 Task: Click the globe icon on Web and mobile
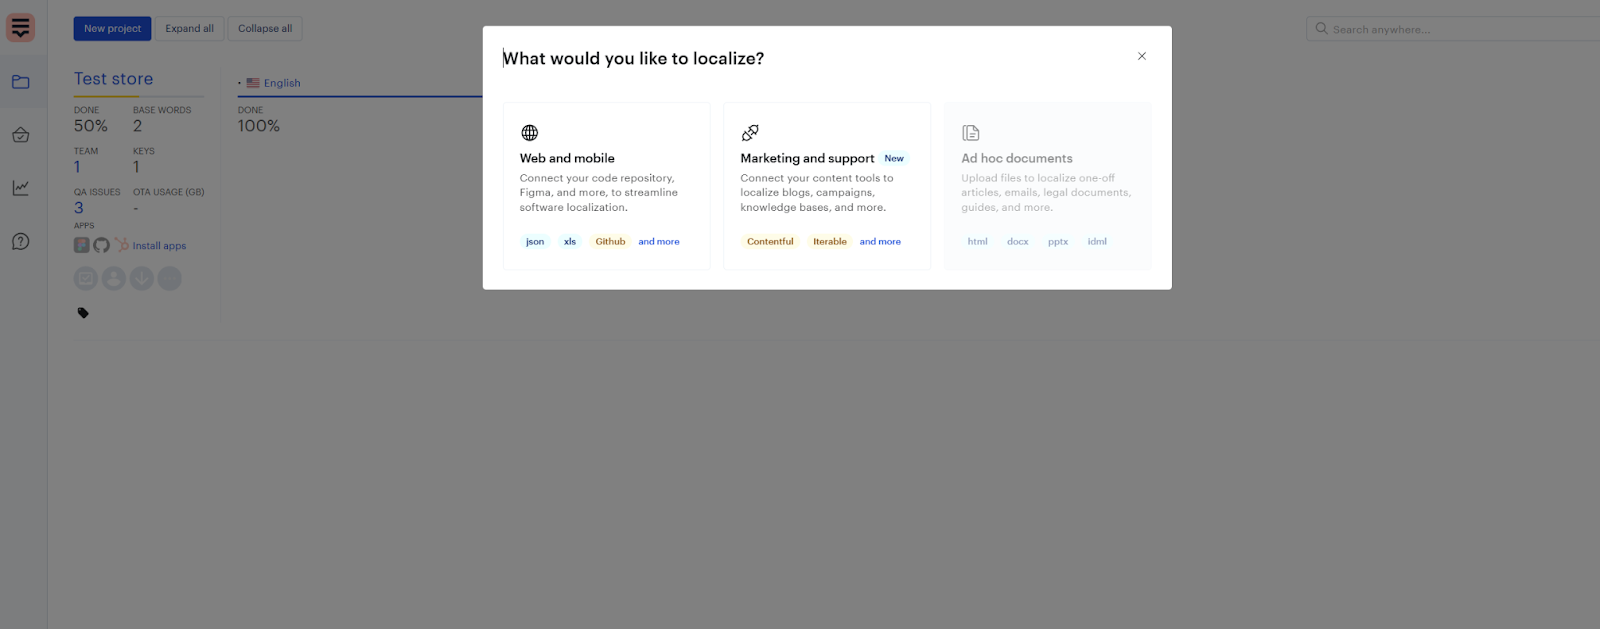click(530, 133)
